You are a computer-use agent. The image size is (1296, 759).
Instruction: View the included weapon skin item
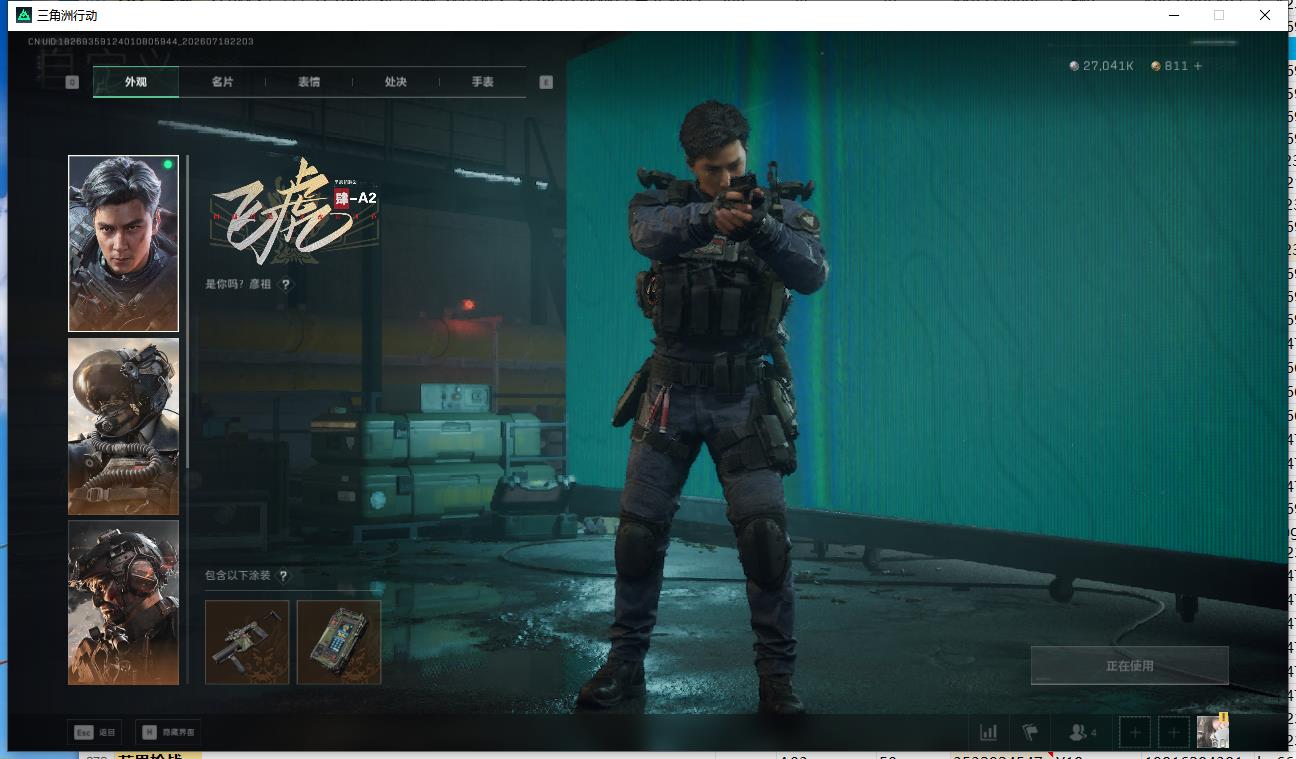(247, 642)
